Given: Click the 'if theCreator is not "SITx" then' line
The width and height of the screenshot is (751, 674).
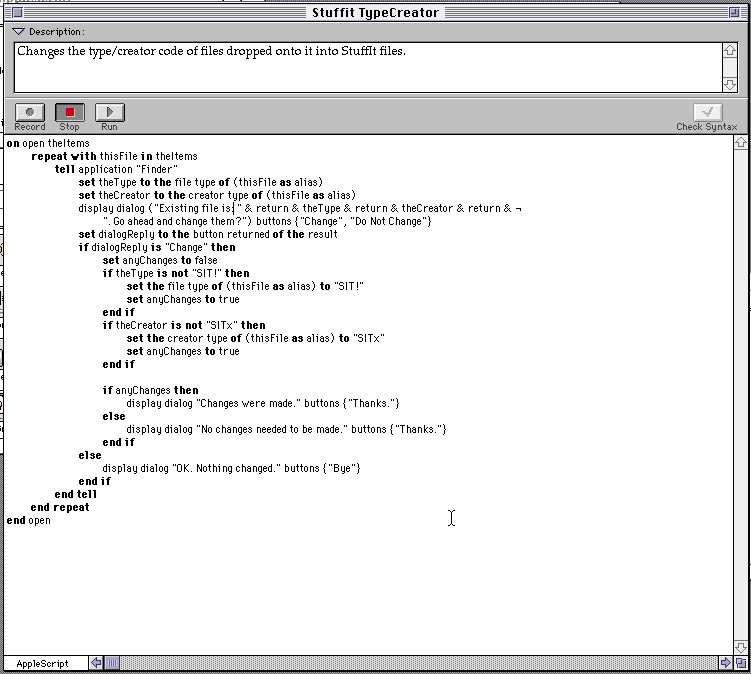Looking at the screenshot, I should [184, 325].
